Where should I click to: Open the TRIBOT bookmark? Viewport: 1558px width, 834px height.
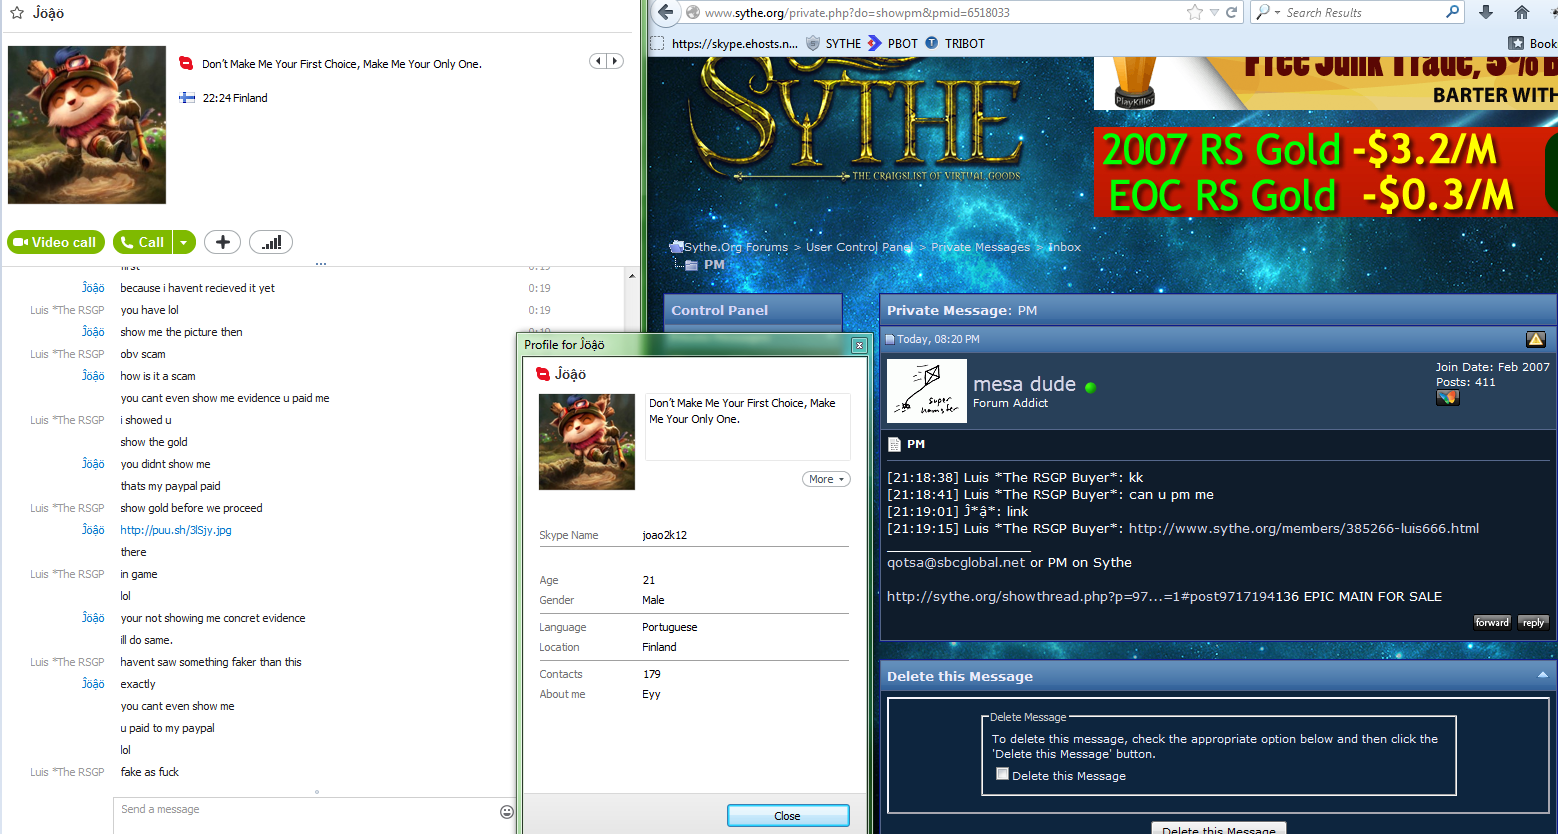[x=955, y=43]
